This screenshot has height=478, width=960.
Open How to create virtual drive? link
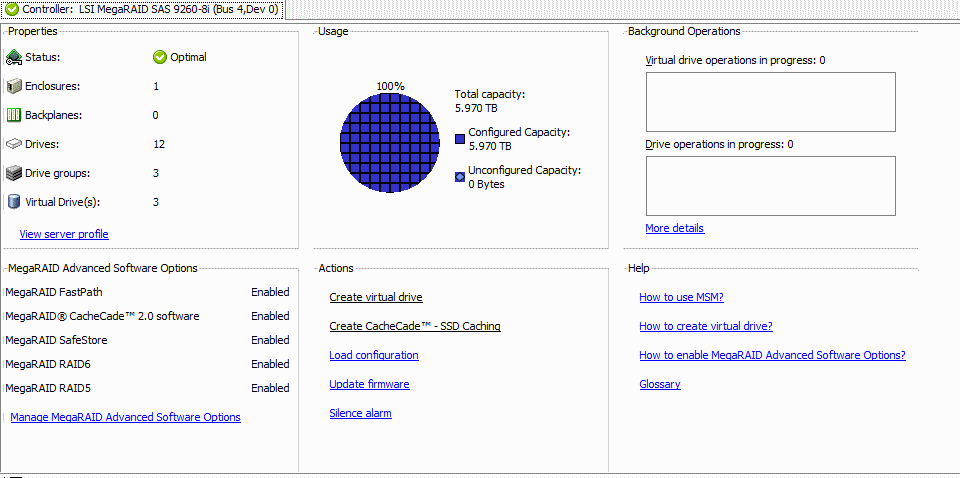click(706, 326)
